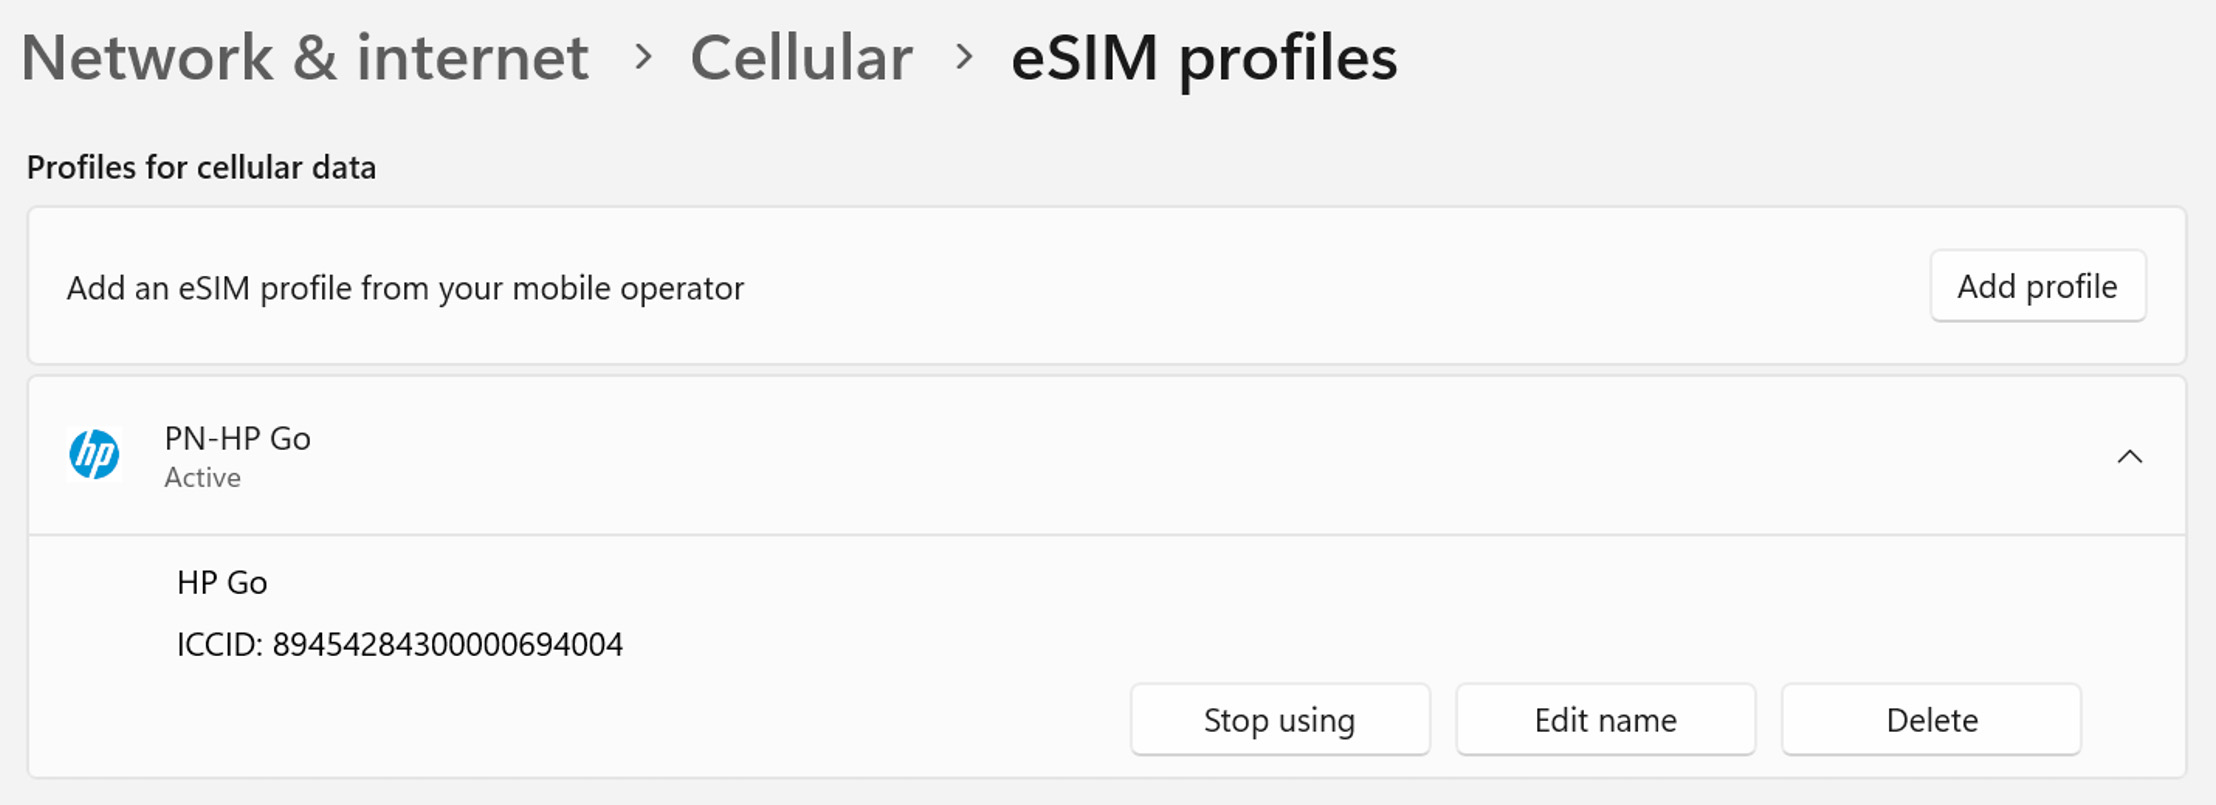Click the Add an eSIM profile description
The height and width of the screenshot is (805, 2216).
tap(405, 288)
